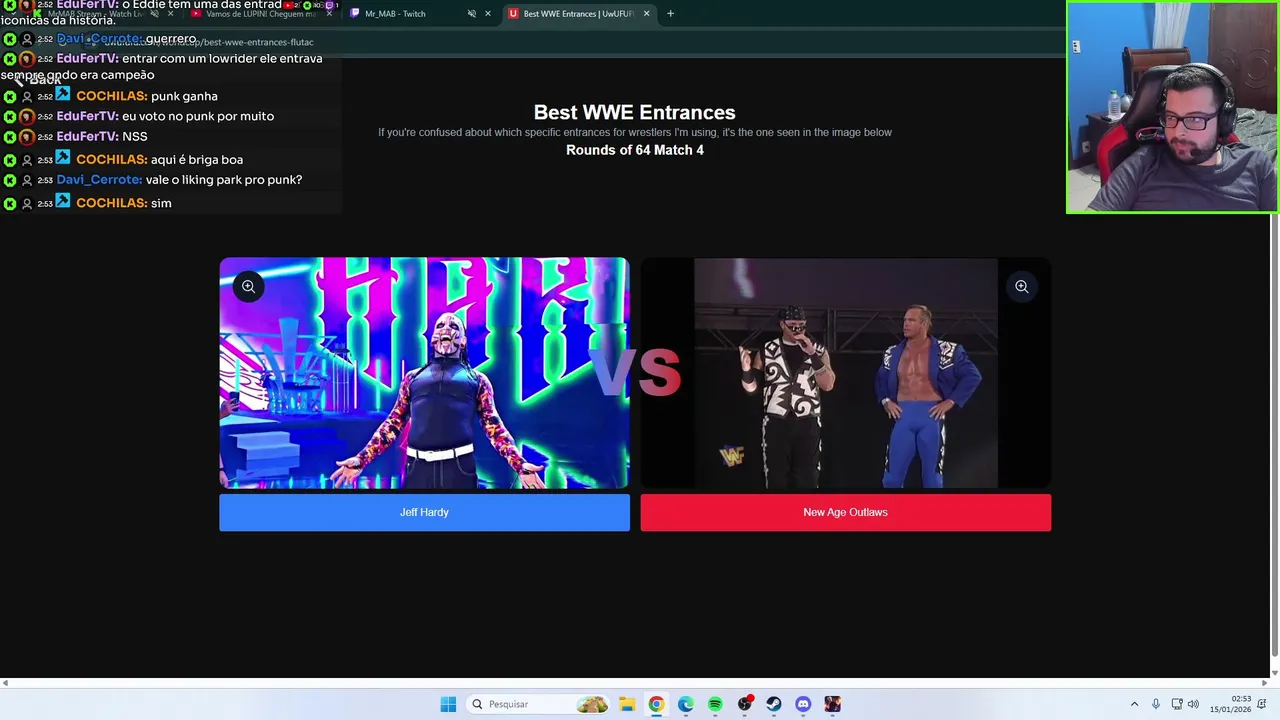Image resolution: width=1280 pixels, height=720 pixels.
Task: Click the Pesquisar taskbar search box
Action: [539, 704]
